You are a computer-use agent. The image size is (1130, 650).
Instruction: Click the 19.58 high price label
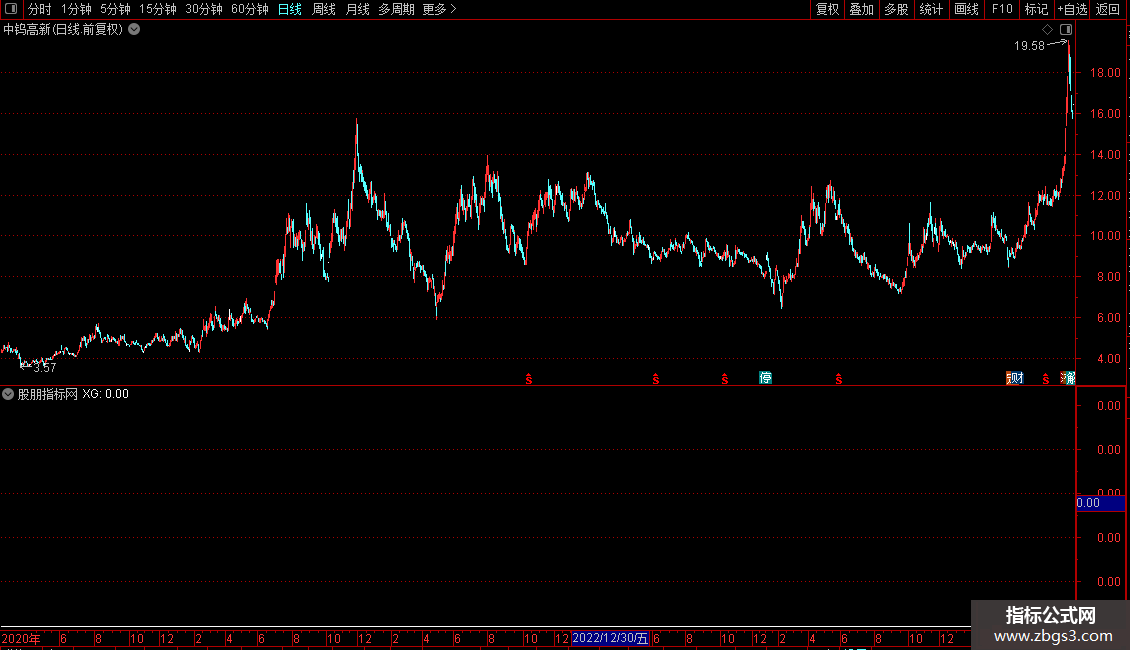point(1029,46)
